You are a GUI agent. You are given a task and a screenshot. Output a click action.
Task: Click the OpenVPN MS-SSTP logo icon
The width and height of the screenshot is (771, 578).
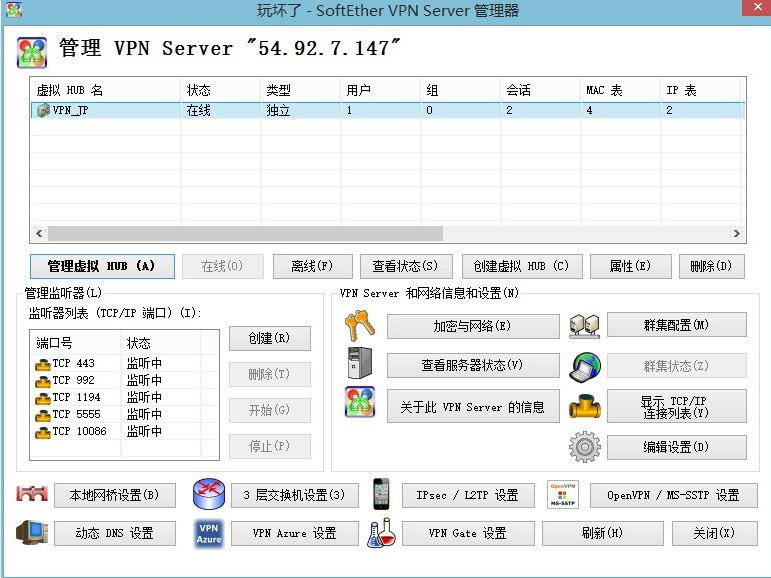coord(563,494)
